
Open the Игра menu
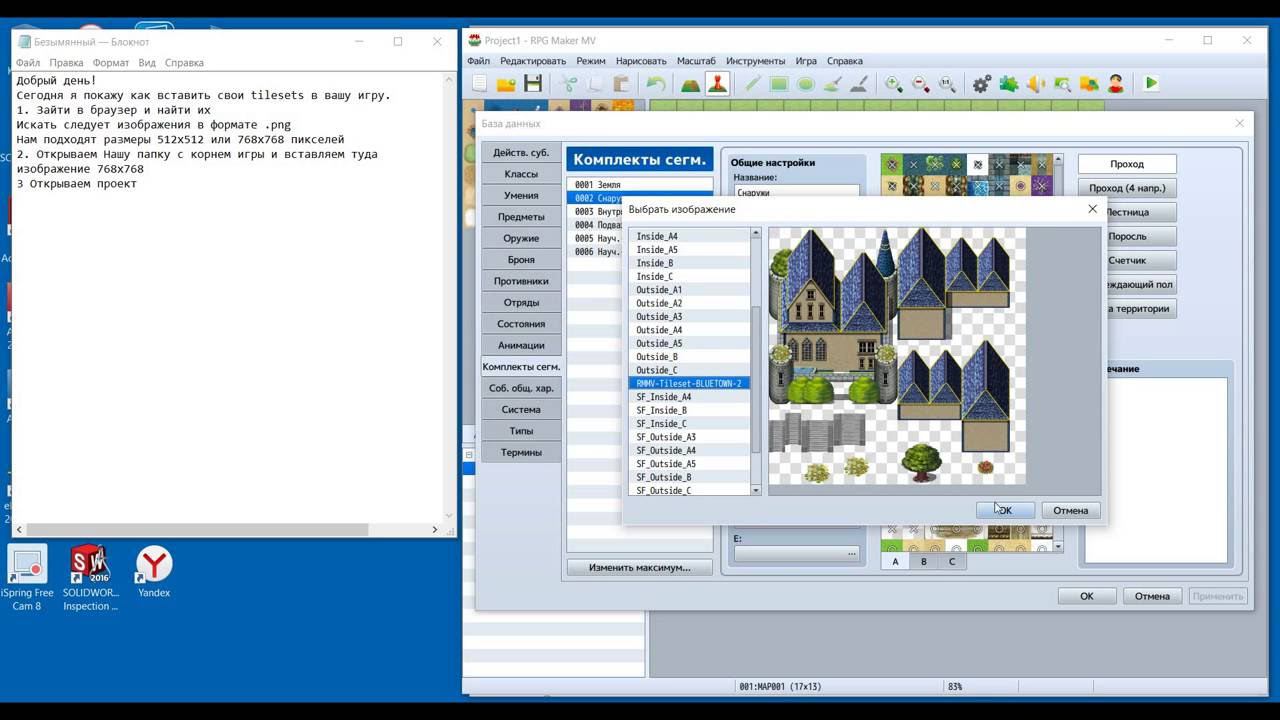806,61
